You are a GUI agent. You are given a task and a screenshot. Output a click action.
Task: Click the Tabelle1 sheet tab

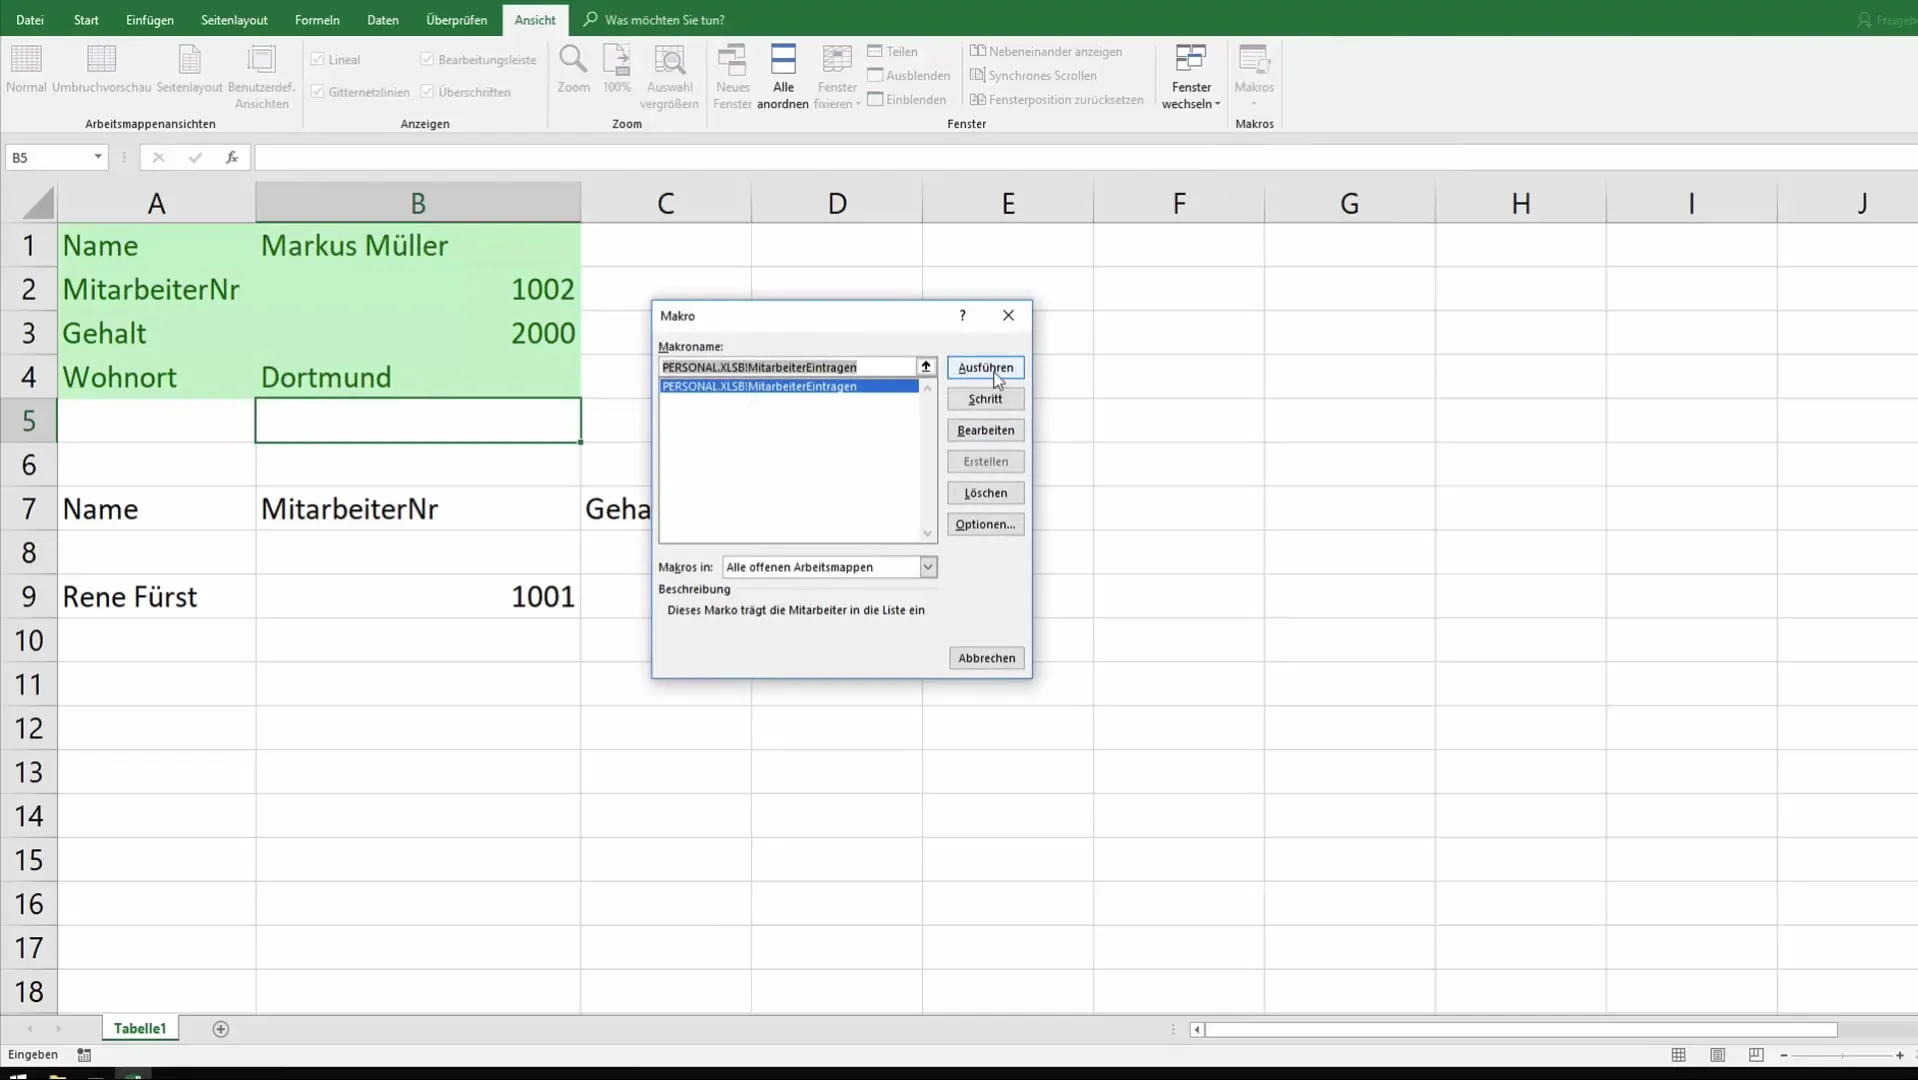point(140,1029)
